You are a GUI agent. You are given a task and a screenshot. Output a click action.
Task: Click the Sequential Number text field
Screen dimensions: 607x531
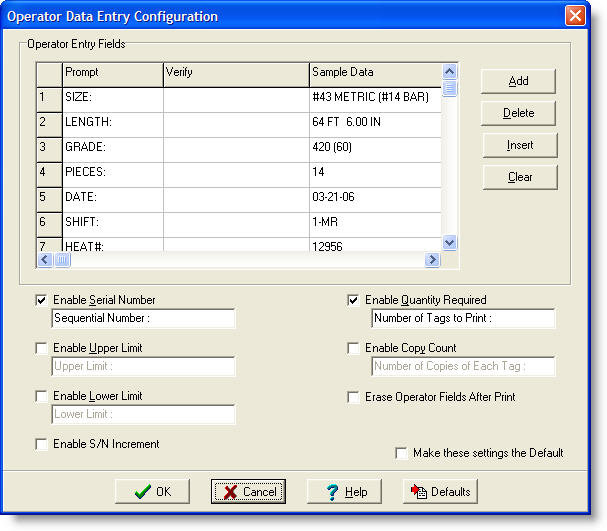point(143,318)
